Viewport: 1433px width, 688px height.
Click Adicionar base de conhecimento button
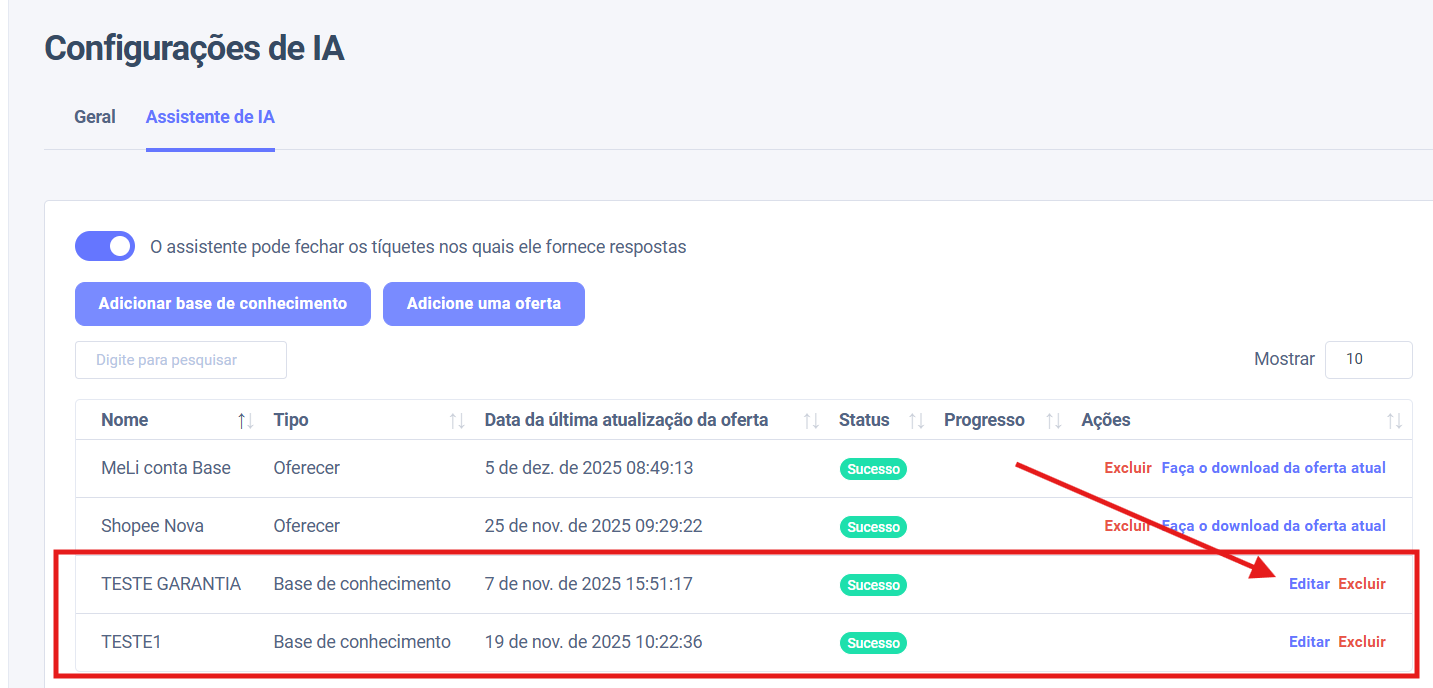(x=222, y=304)
